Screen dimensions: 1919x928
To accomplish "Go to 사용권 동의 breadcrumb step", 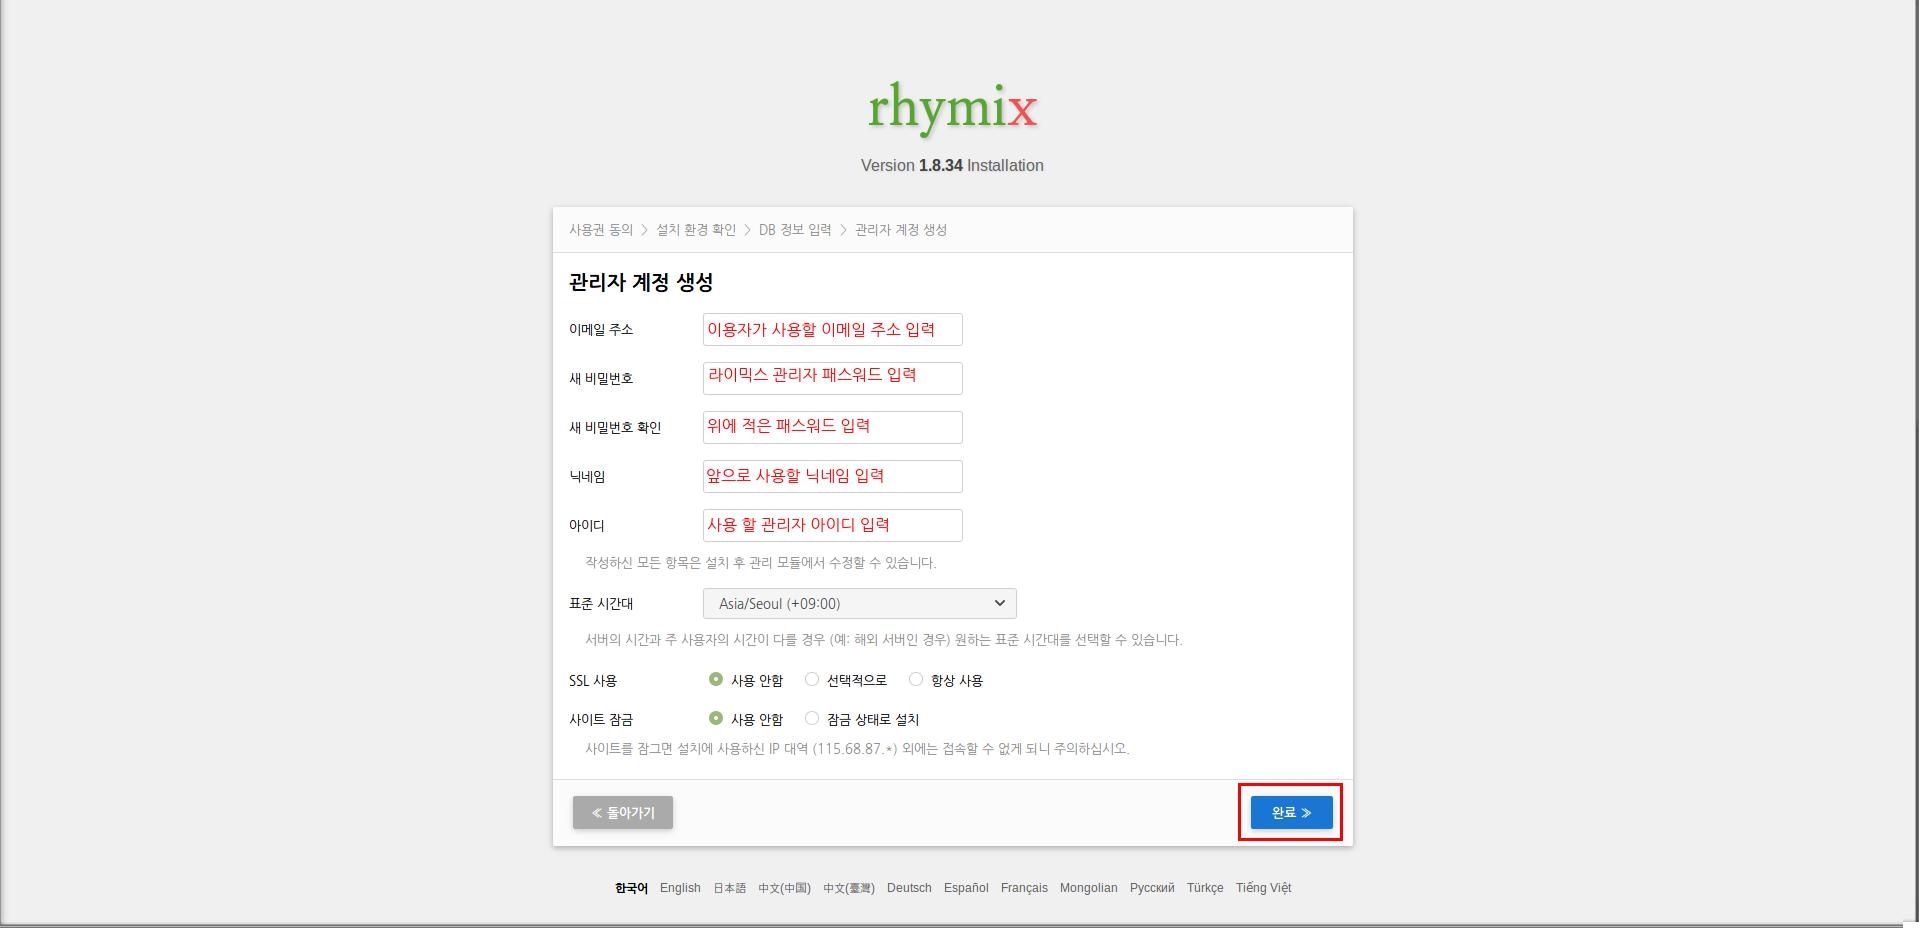I will tap(601, 230).
